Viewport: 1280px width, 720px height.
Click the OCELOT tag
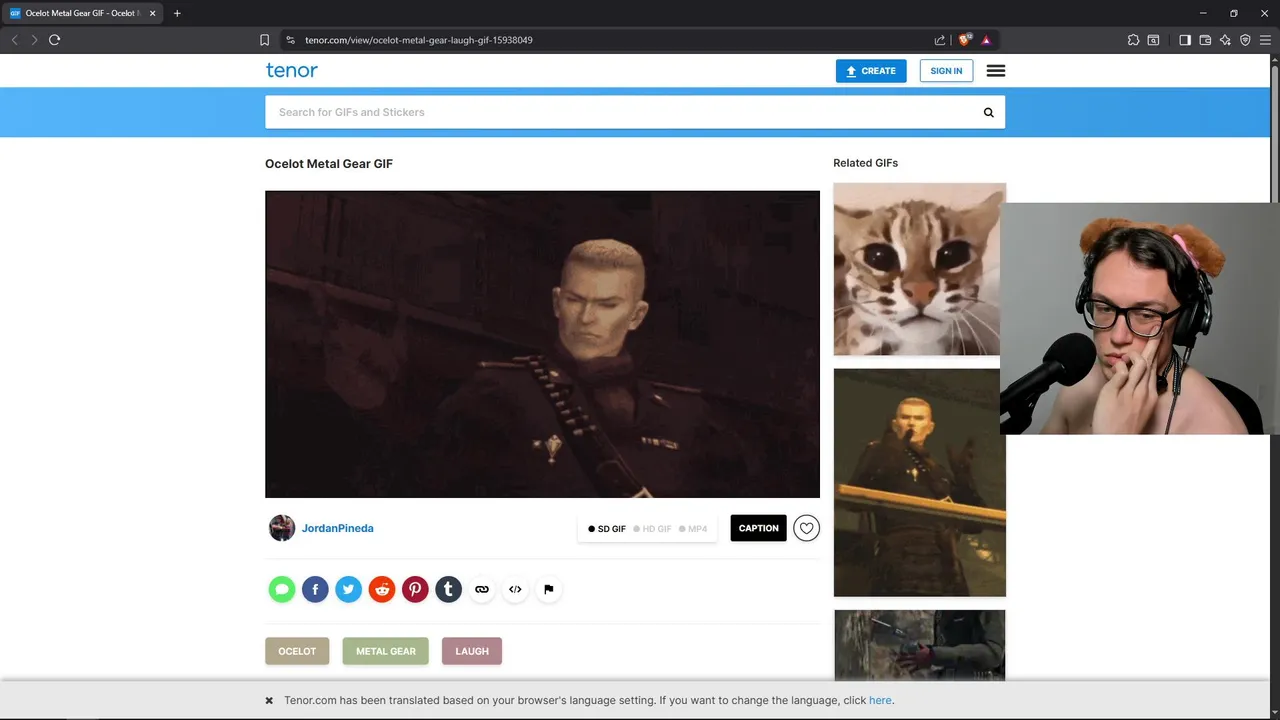pos(297,651)
